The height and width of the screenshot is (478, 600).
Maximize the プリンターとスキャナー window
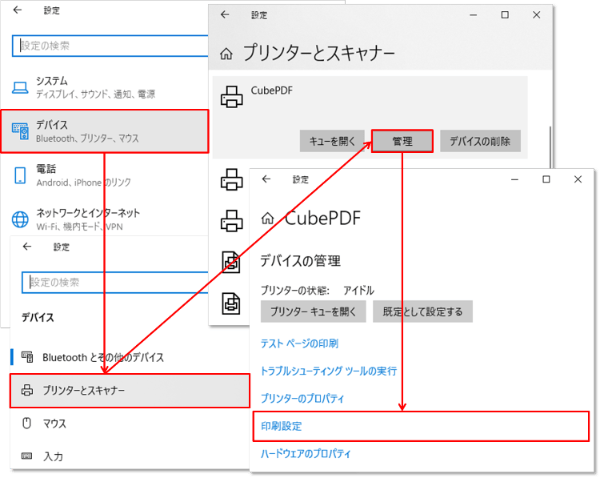[x=505, y=15]
